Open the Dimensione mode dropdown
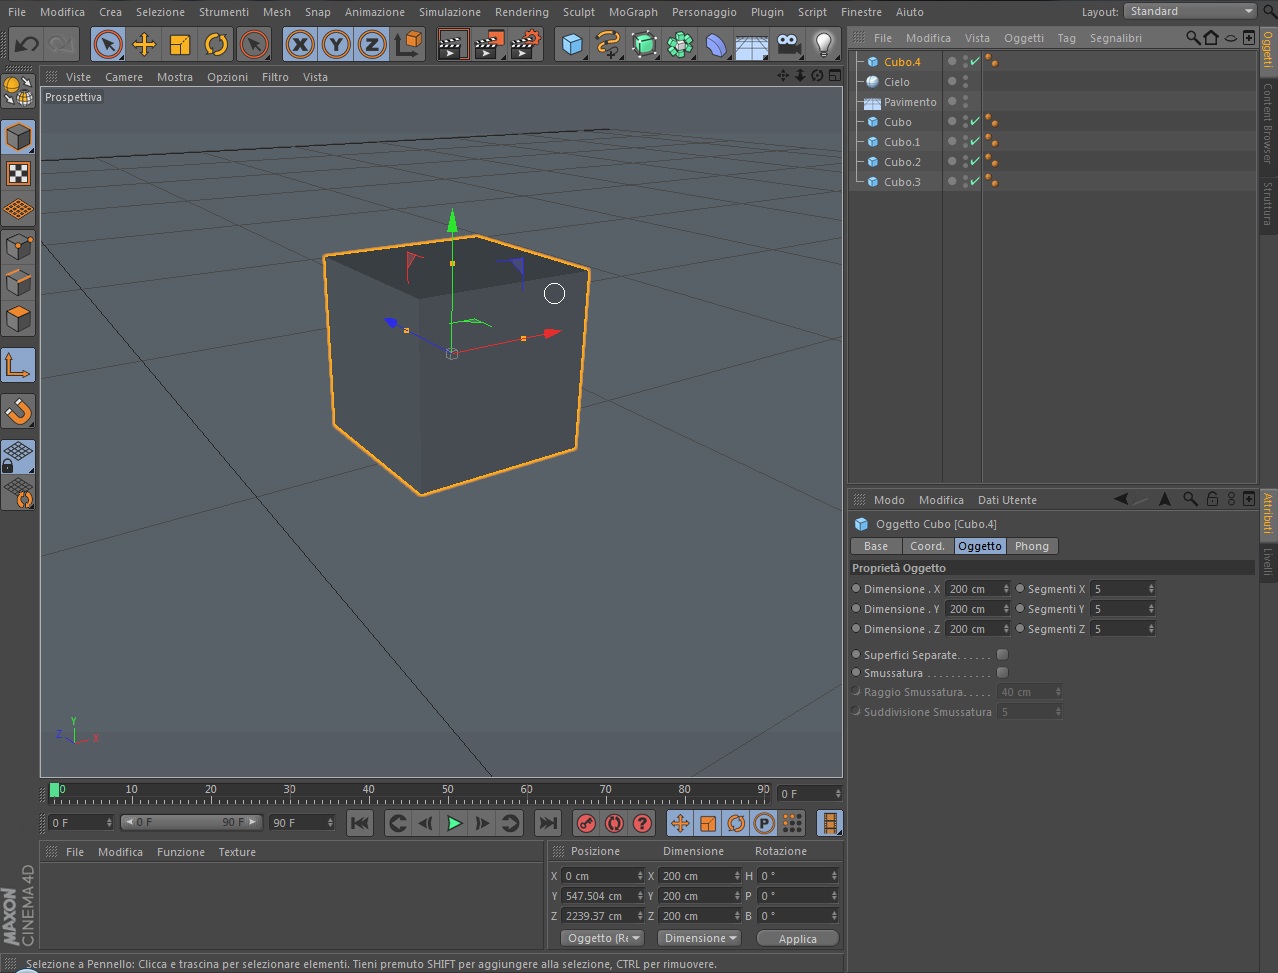The image size is (1278, 973). 700,938
